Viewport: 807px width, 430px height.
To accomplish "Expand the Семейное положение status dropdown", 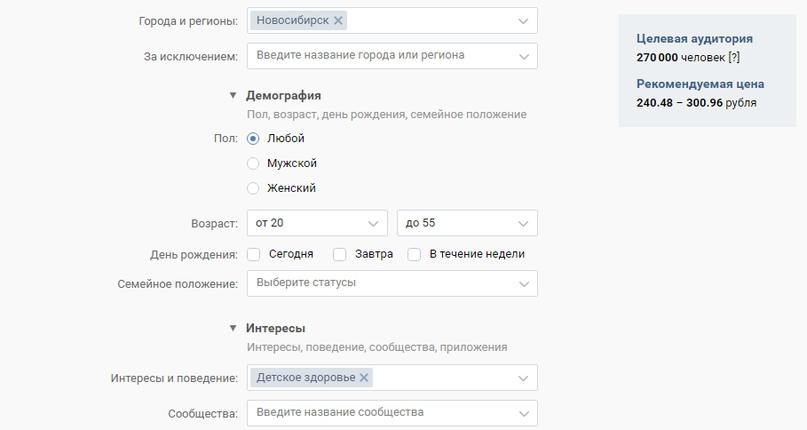I will (391, 283).
